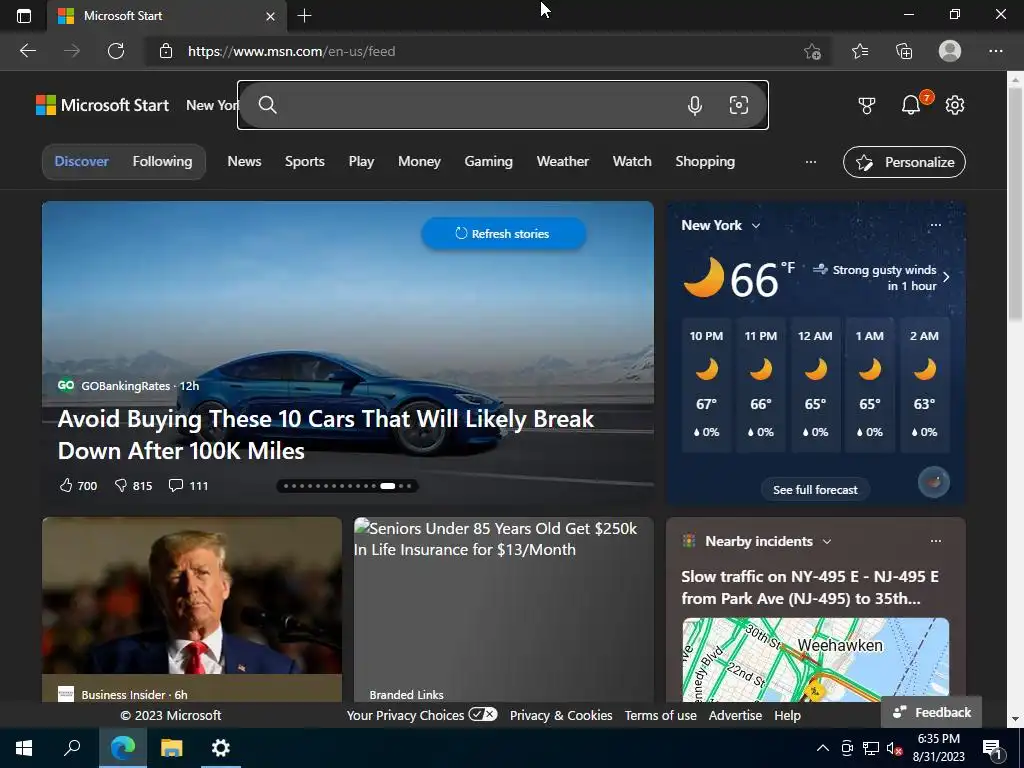1024x768 pixels.
Task: Open notifications bell with 7 badge
Action: [x=911, y=104]
